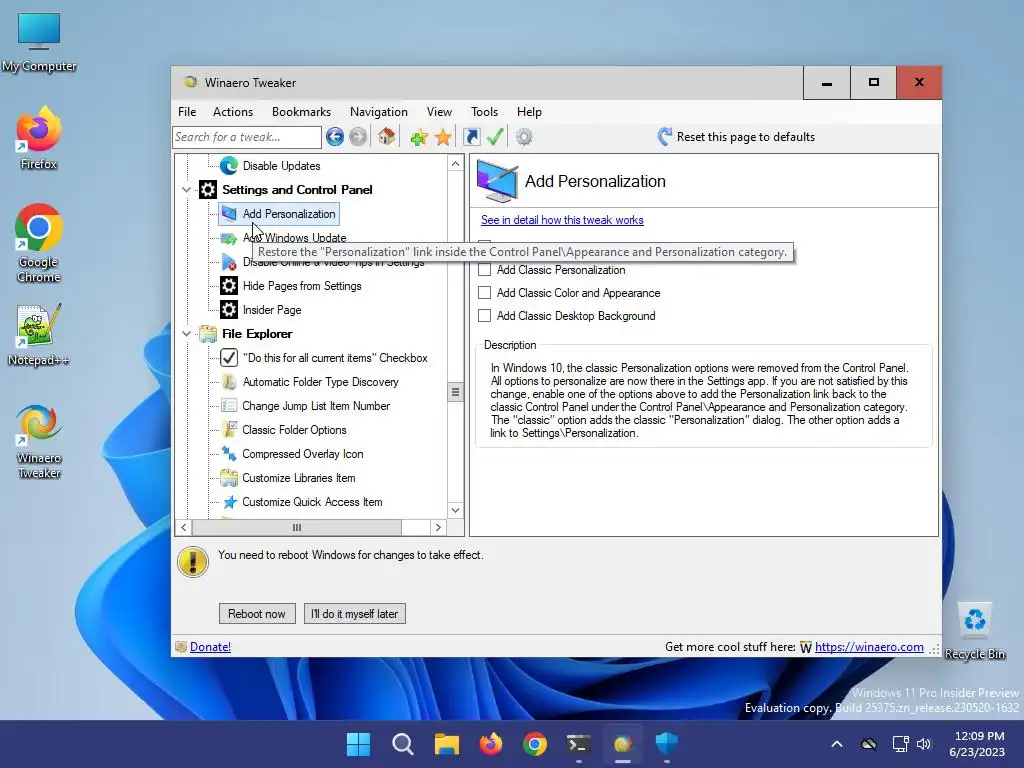Image resolution: width=1024 pixels, height=768 pixels.
Task: Select the Insider Page tree item
Action: click(x=272, y=310)
